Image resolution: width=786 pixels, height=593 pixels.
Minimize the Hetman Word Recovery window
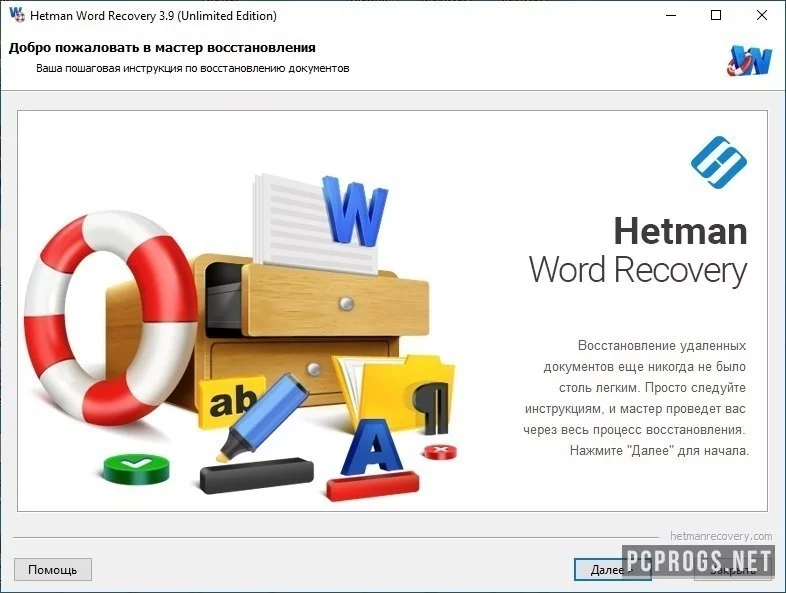coord(671,16)
